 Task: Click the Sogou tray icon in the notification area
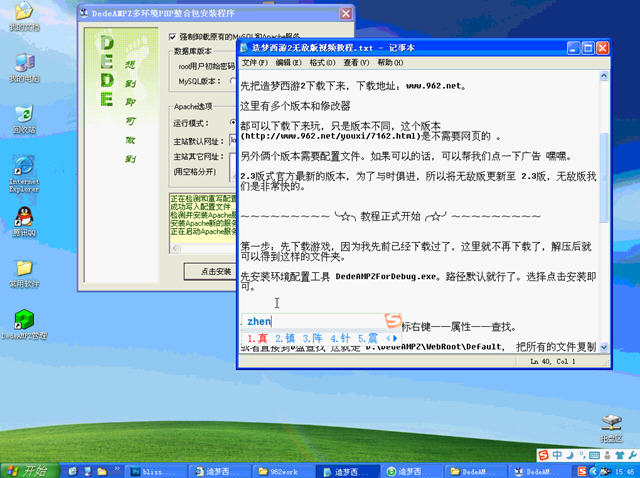[582, 471]
